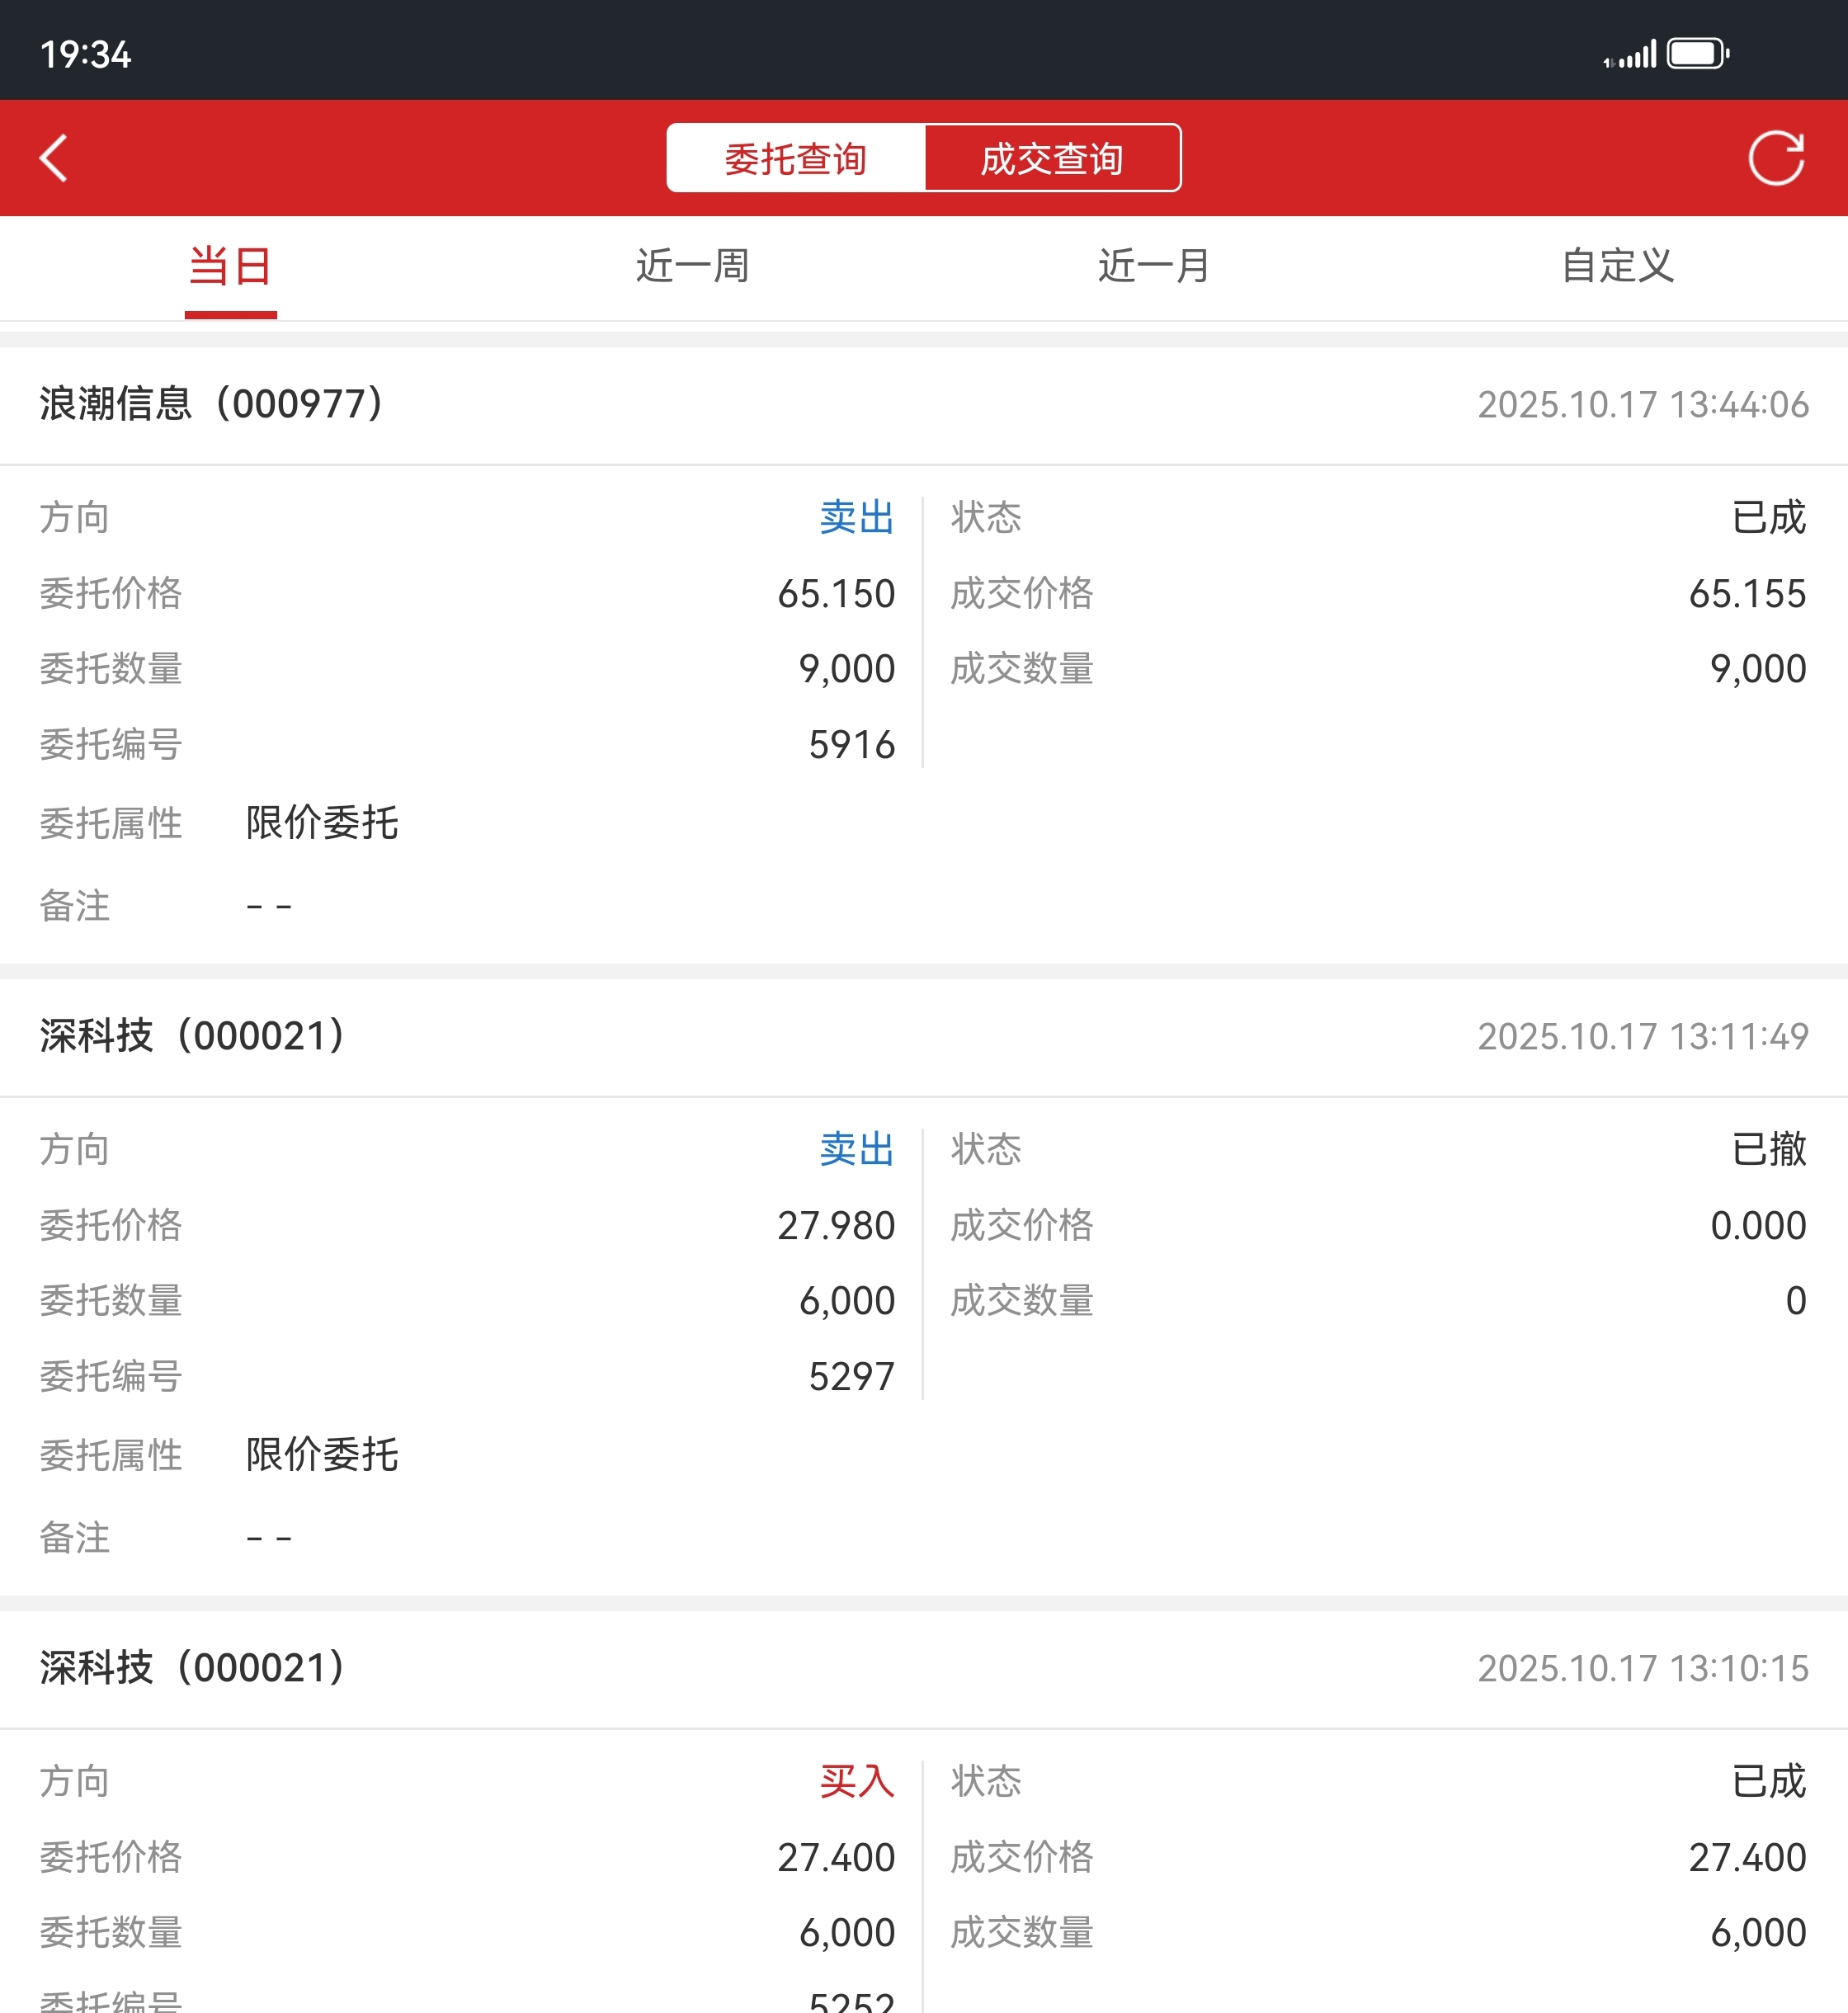
Task: Select the 当日 tab
Action: [x=230, y=267]
